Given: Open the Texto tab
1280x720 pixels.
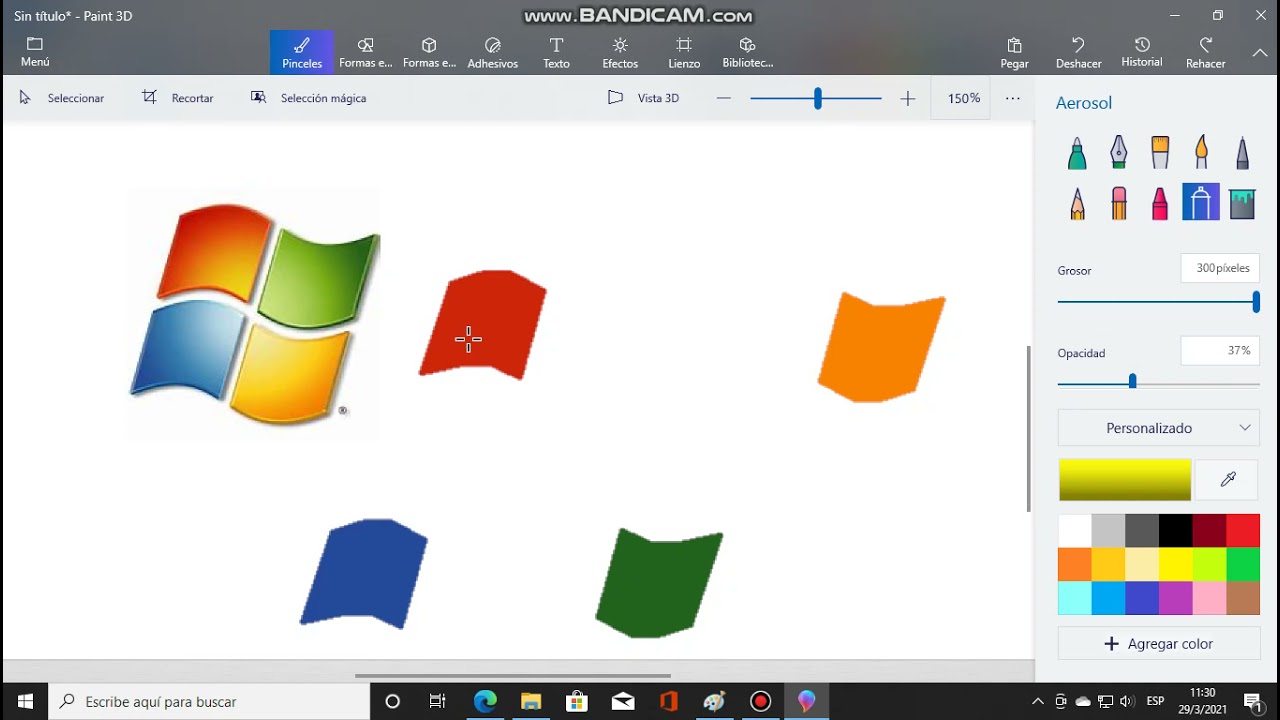Looking at the screenshot, I should pos(556,53).
